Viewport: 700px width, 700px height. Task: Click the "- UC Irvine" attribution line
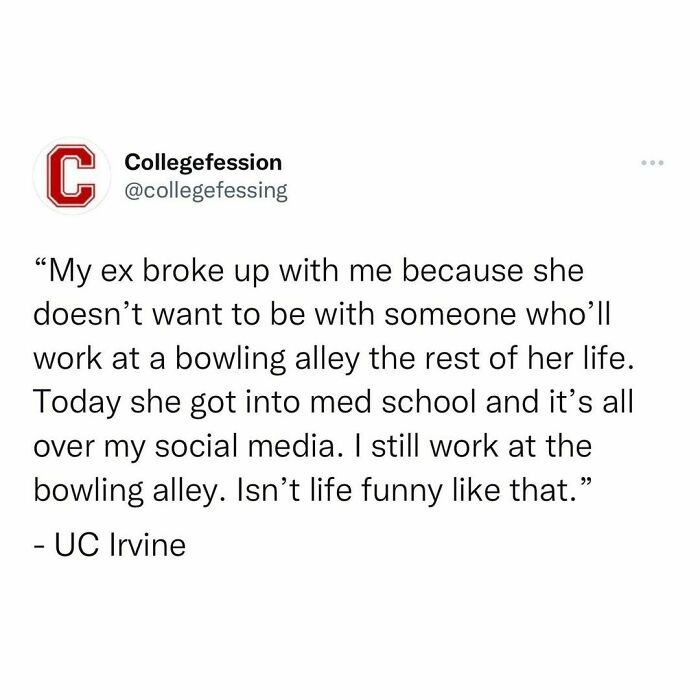110,545
